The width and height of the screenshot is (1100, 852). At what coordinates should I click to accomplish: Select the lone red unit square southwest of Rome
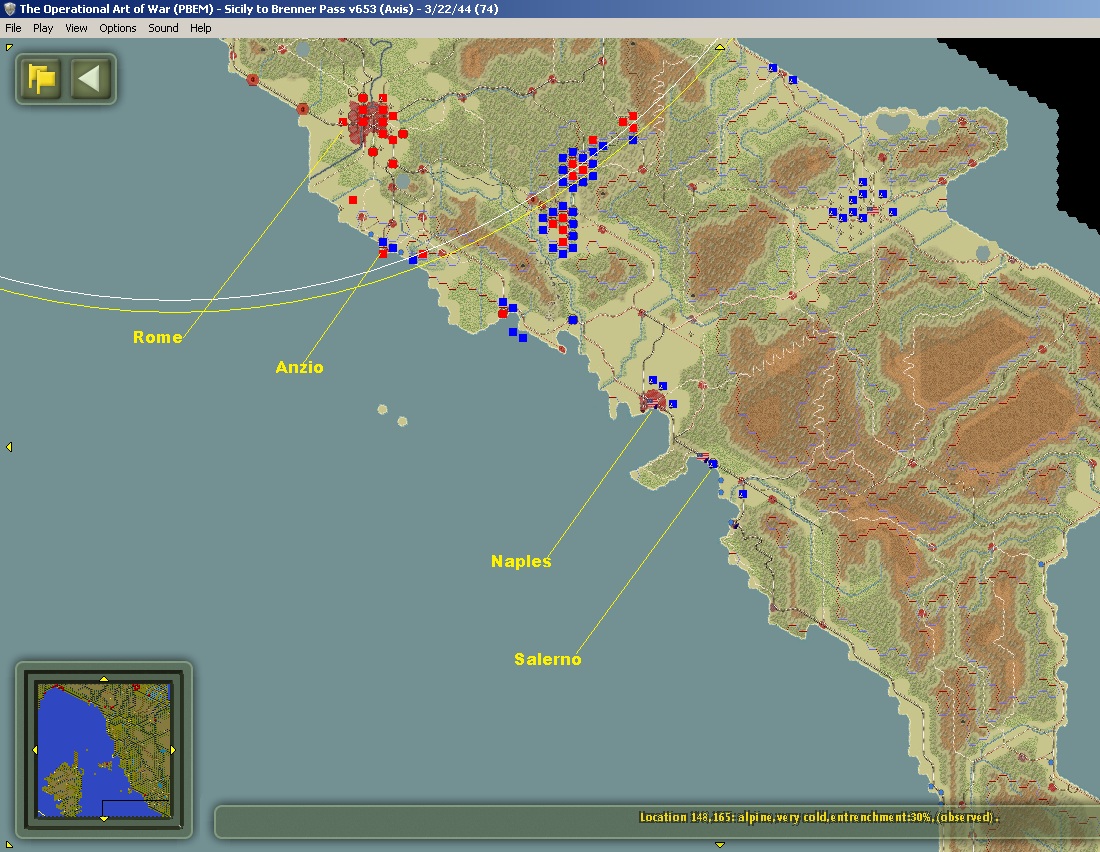[353, 200]
